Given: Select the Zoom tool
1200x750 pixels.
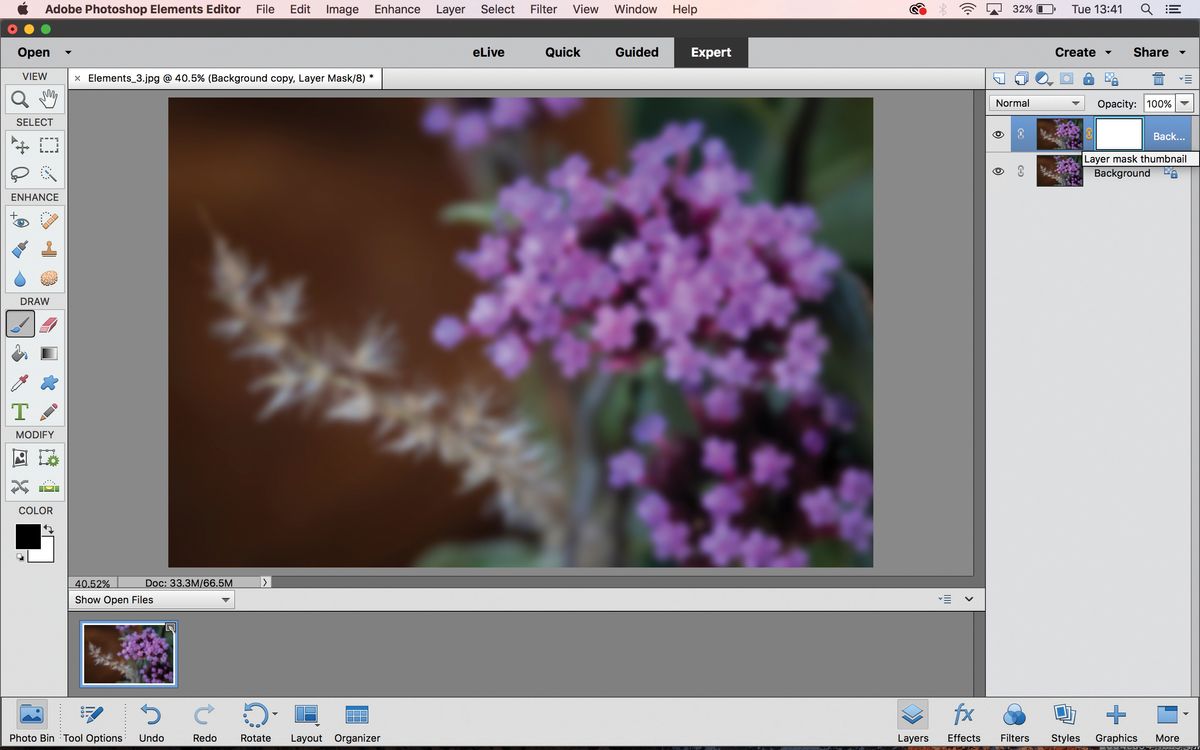Looking at the screenshot, I should coord(20,99).
